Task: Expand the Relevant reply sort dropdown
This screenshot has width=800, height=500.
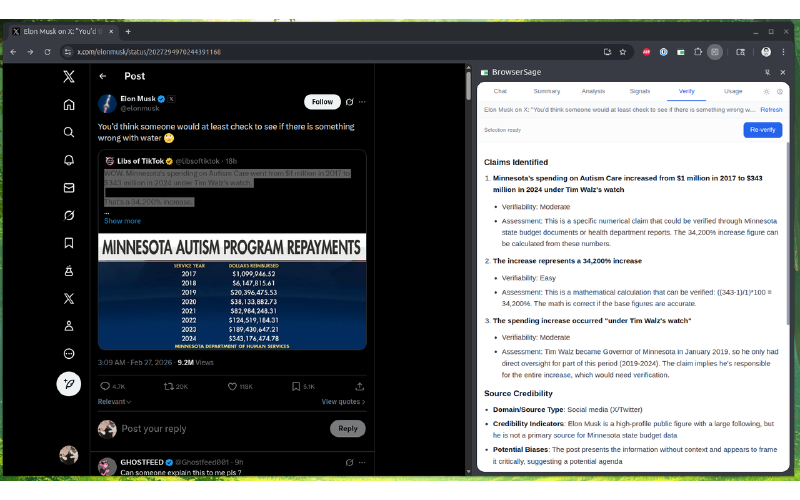Action: (x=114, y=402)
